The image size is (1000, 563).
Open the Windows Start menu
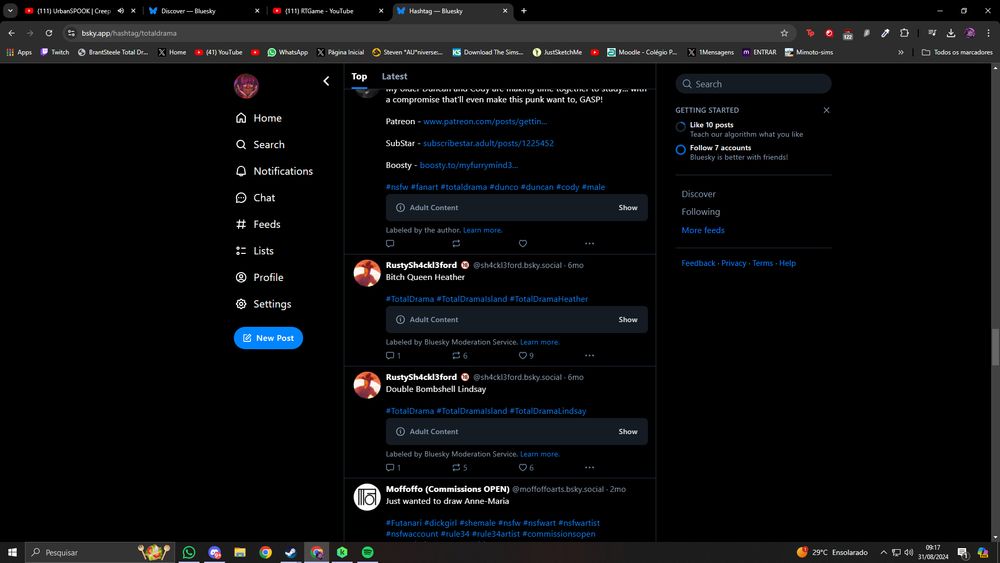[11, 552]
